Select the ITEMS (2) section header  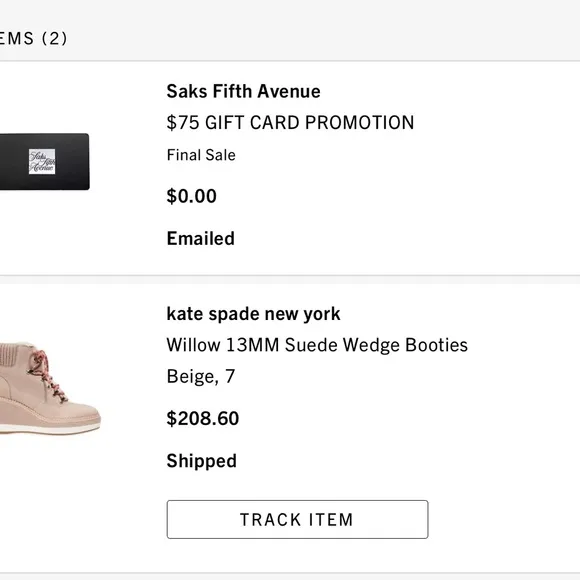click(33, 38)
